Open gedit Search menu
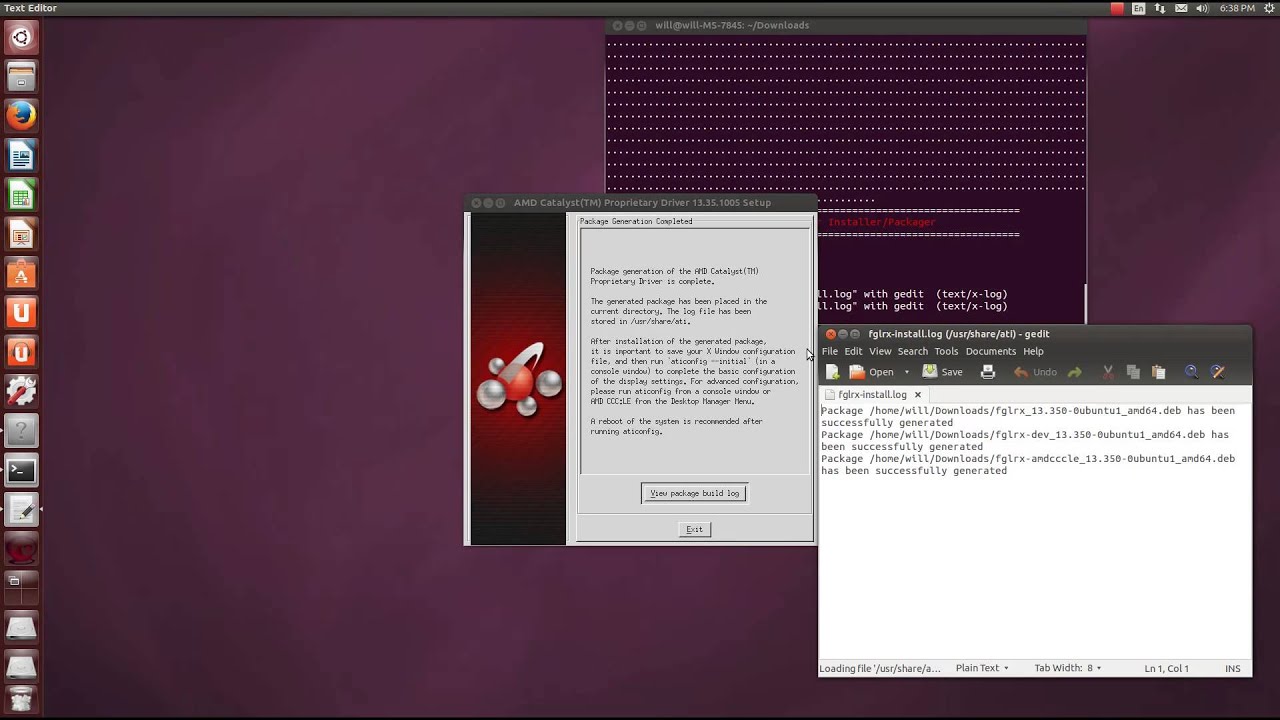The height and width of the screenshot is (720, 1280). (x=912, y=351)
